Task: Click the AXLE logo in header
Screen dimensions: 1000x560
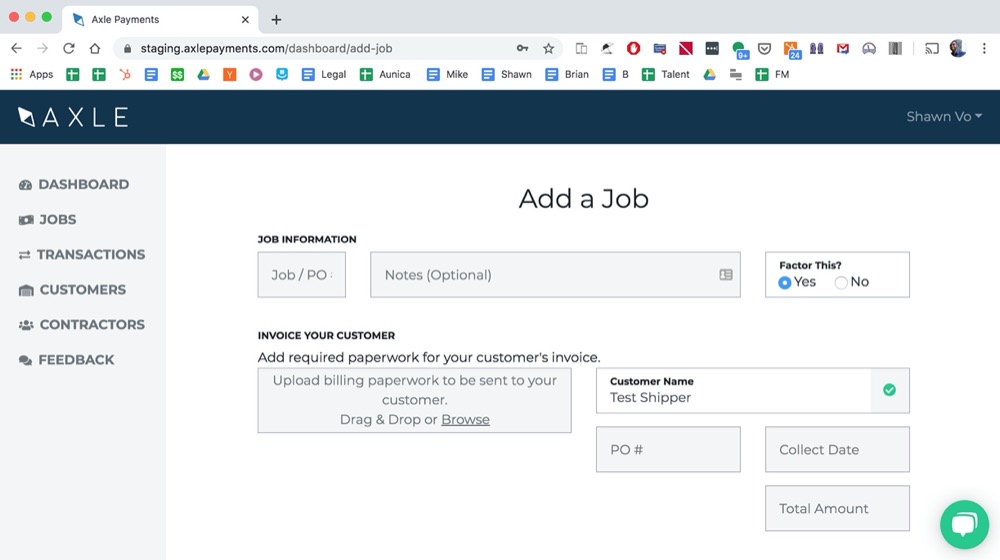Action: (73, 117)
